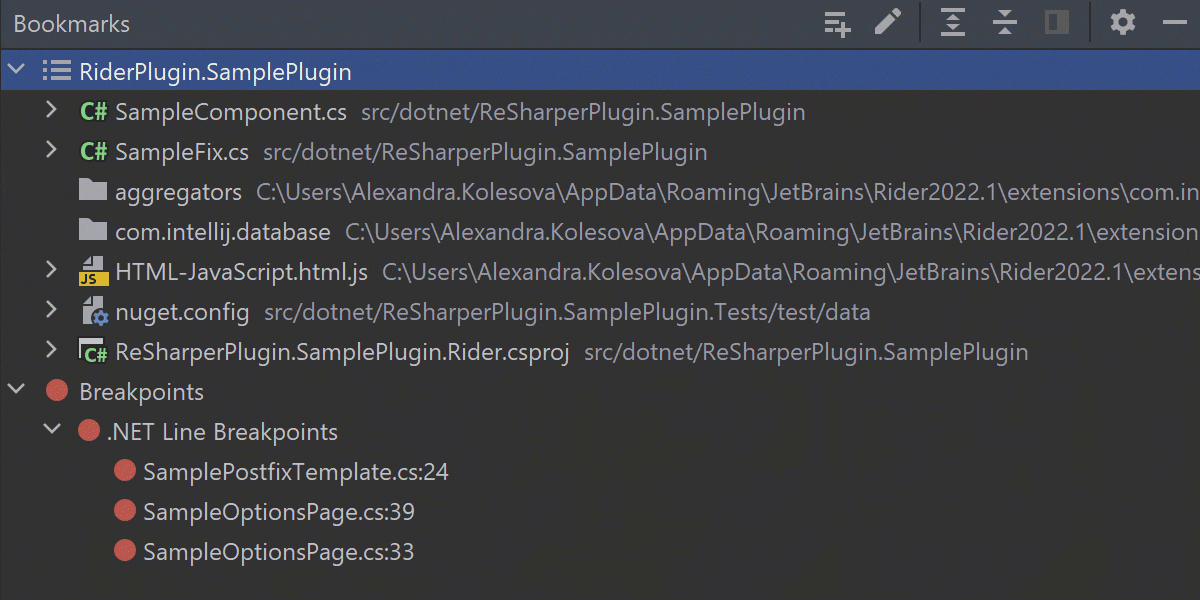
Task: Select the Bookmarks panel title
Action: click(x=71, y=23)
